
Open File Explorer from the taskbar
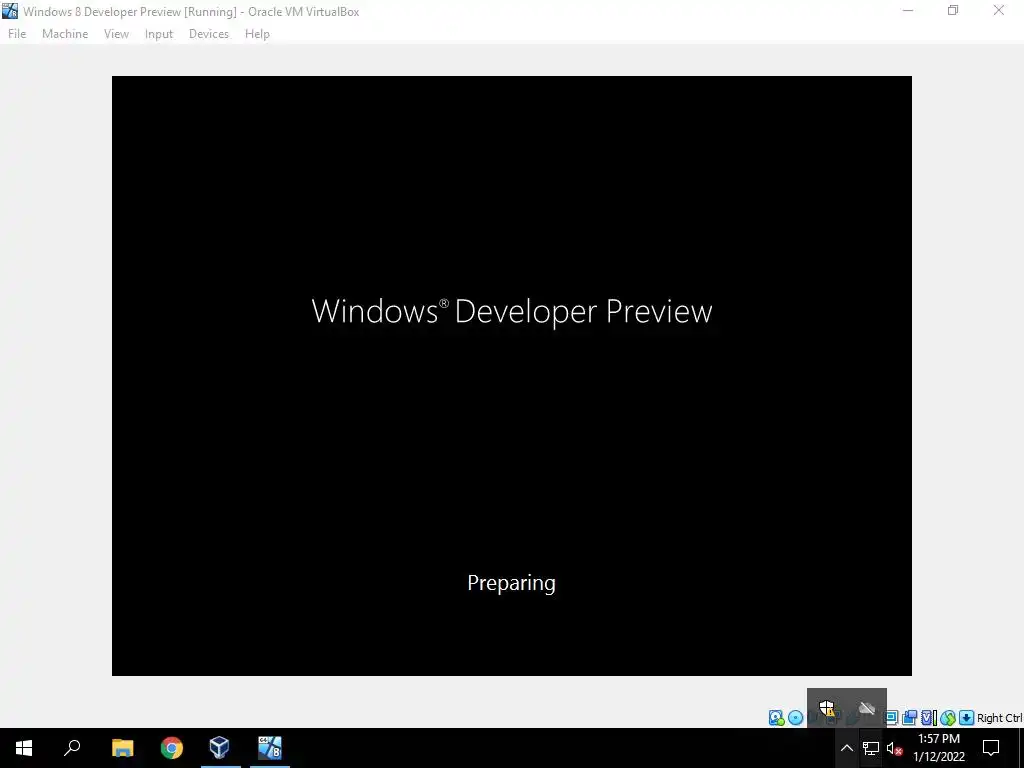coord(122,748)
